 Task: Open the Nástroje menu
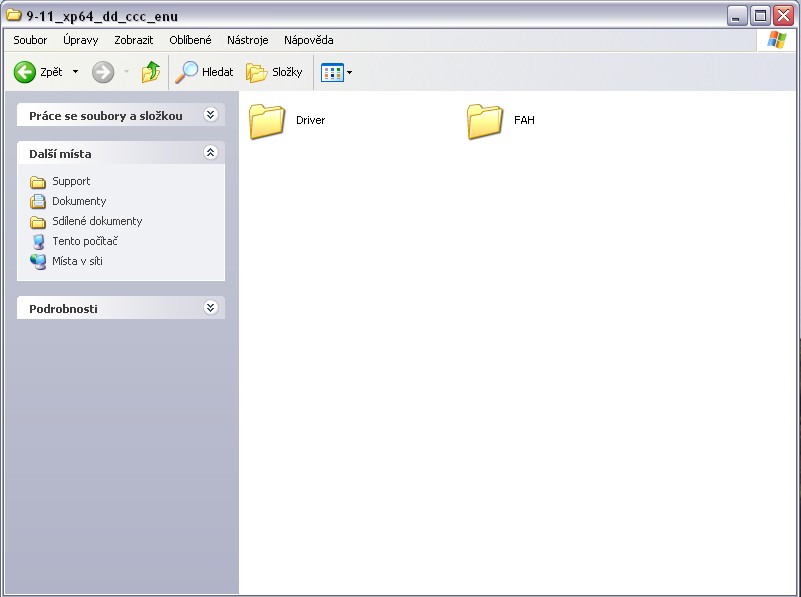(247, 40)
